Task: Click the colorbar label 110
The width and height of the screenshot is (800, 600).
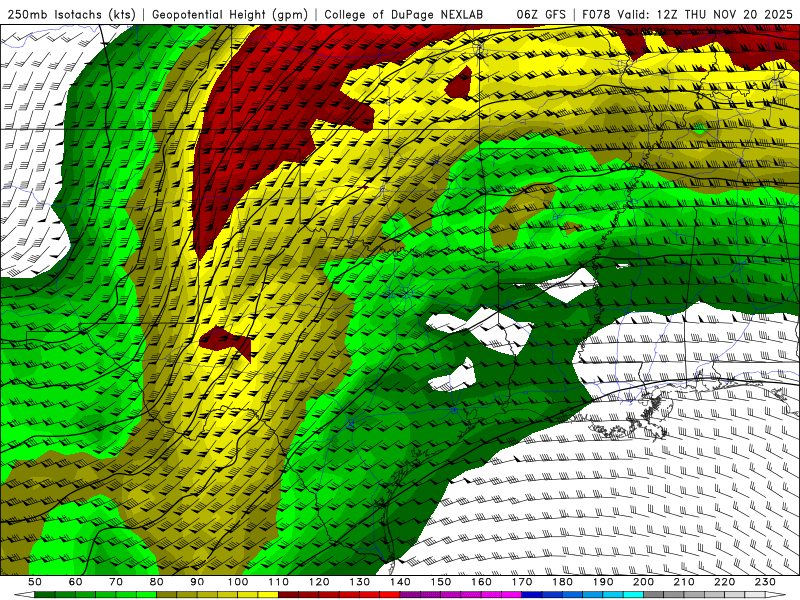Action: coord(279,582)
